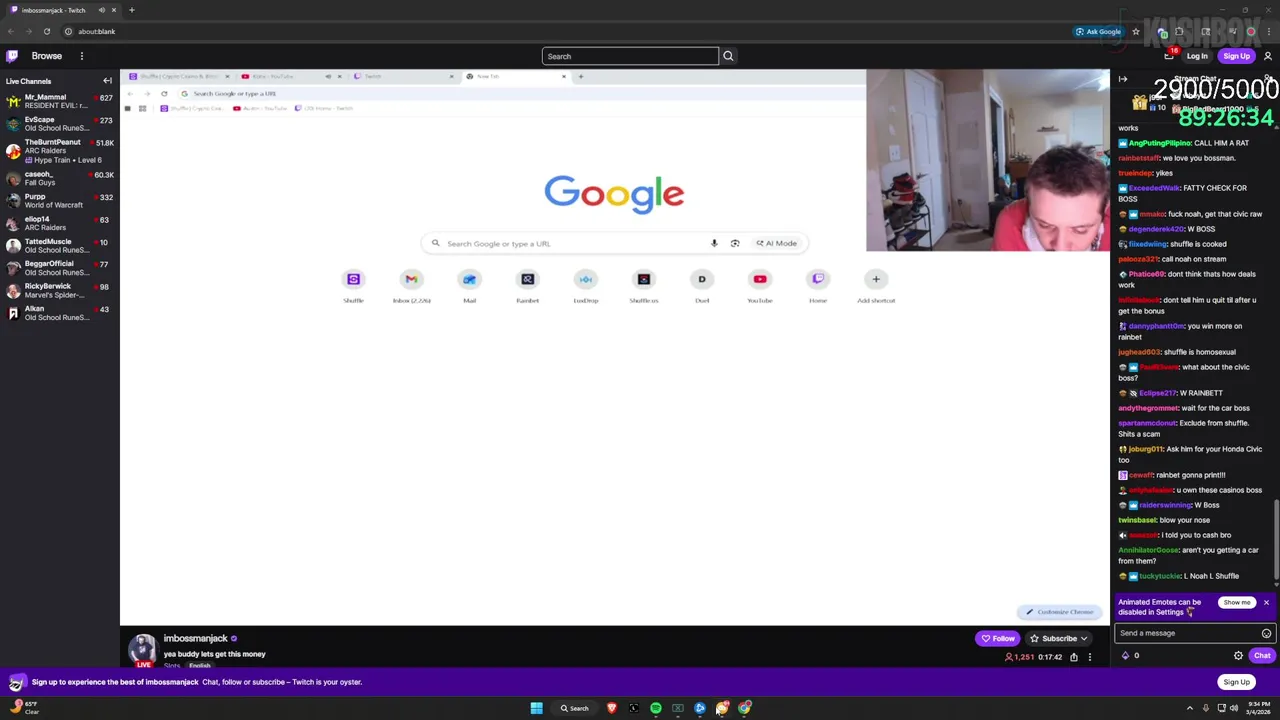Image resolution: width=1280 pixels, height=720 pixels.
Task: Click Sign Up button in top navigation
Action: pos(1236,56)
